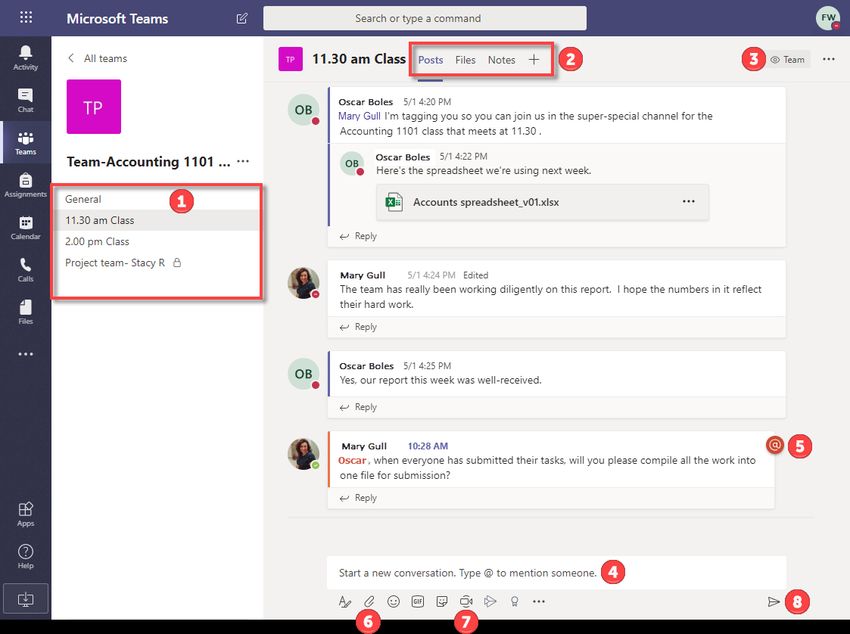The width and height of the screenshot is (850, 634).
Task: Open the sticker picker
Action: 442,601
